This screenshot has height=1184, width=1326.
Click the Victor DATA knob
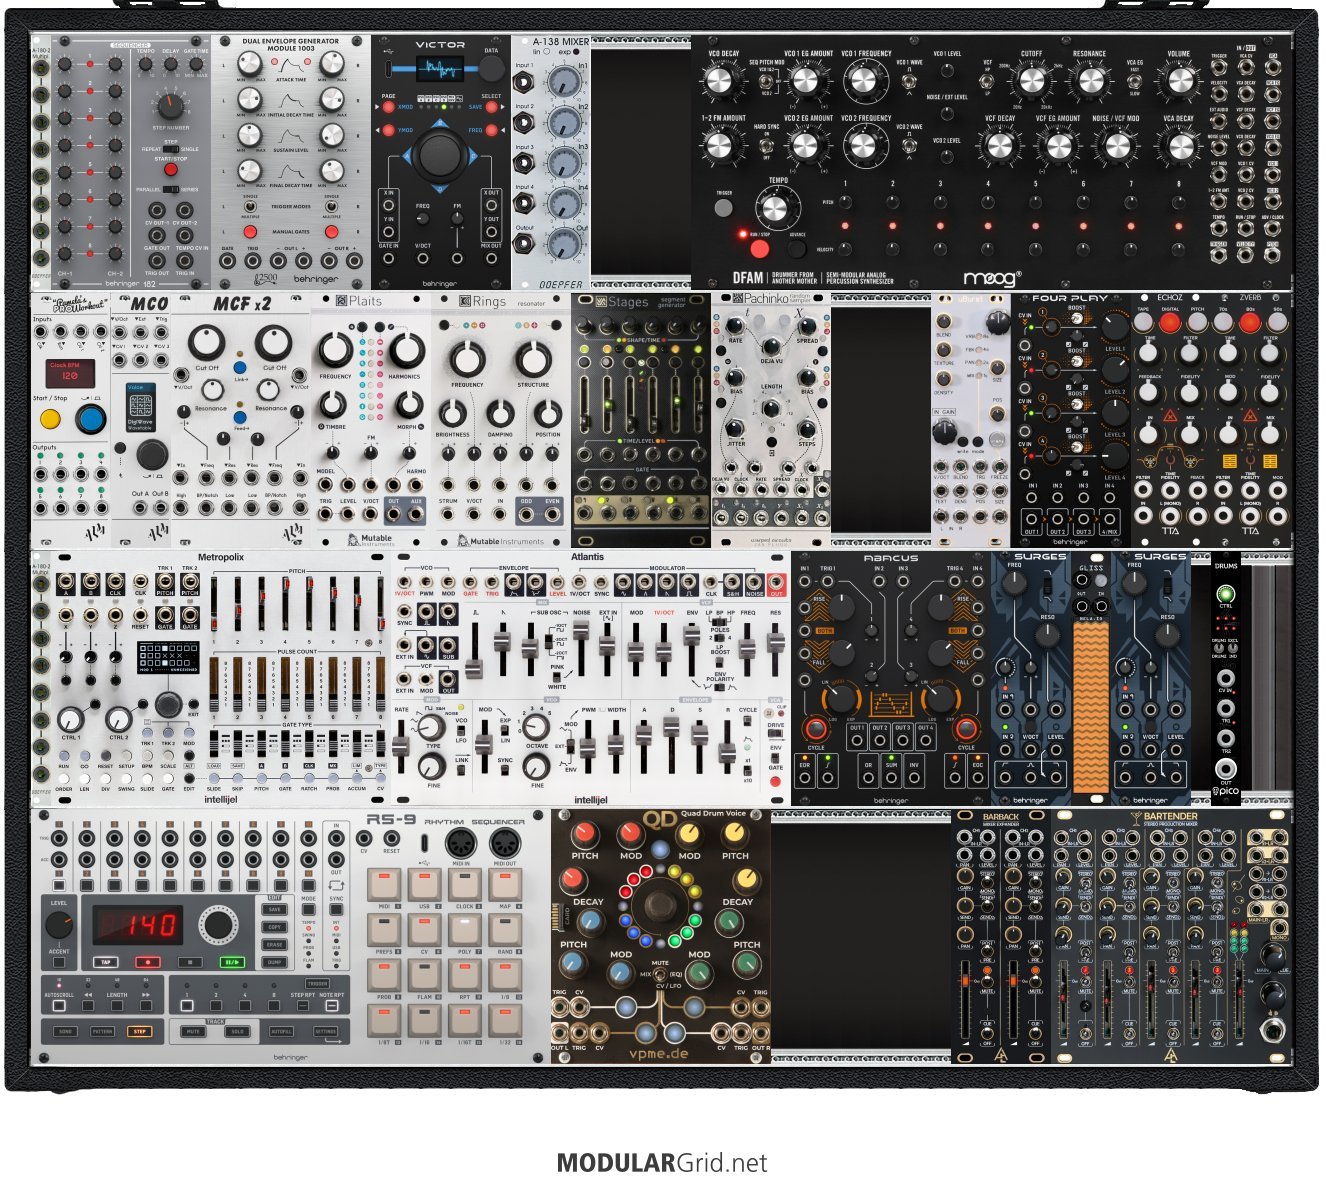click(491, 69)
